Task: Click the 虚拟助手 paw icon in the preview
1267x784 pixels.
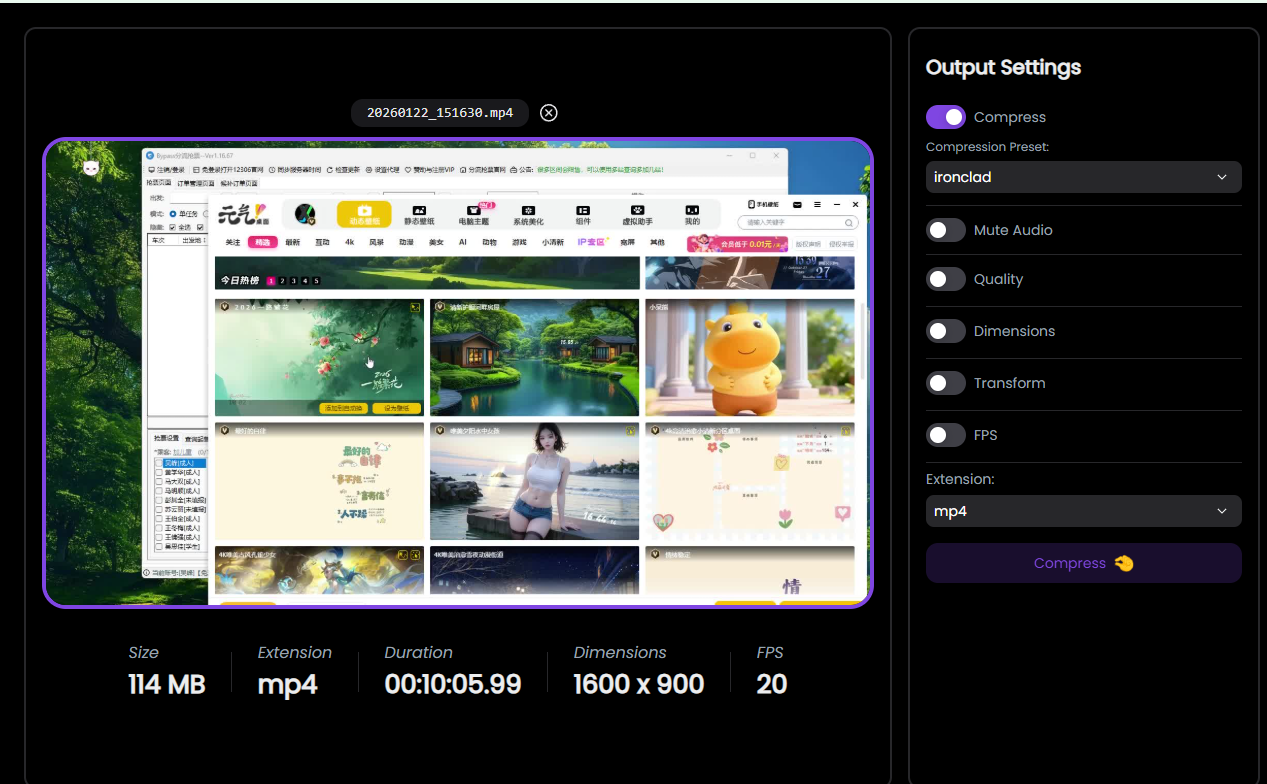Action: pyautogui.click(x=637, y=214)
